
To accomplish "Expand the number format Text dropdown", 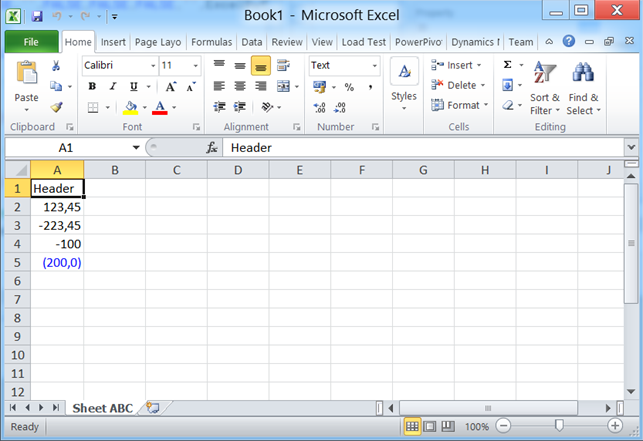I will pyautogui.click(x=375, y=65).
